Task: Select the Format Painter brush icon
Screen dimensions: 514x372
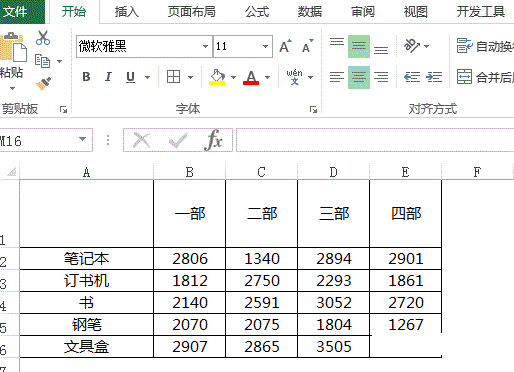Action: 43,83
